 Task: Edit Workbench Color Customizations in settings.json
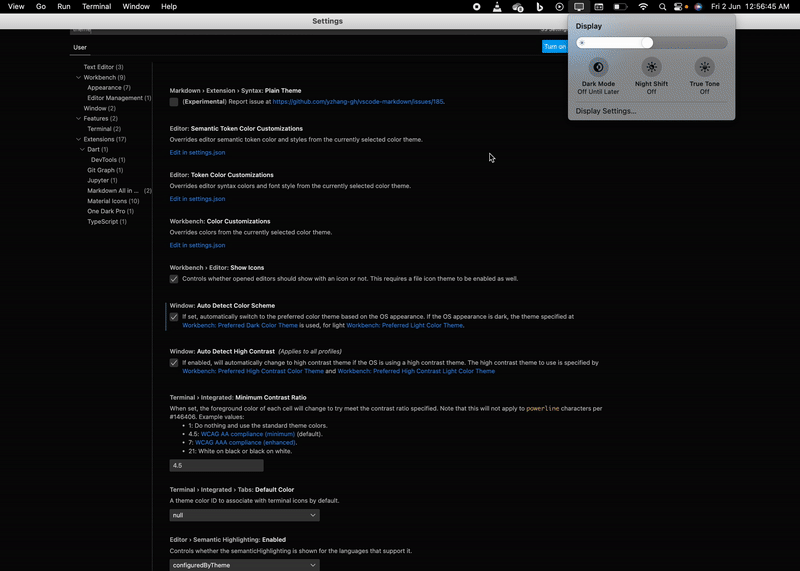(x=197, y=245)
